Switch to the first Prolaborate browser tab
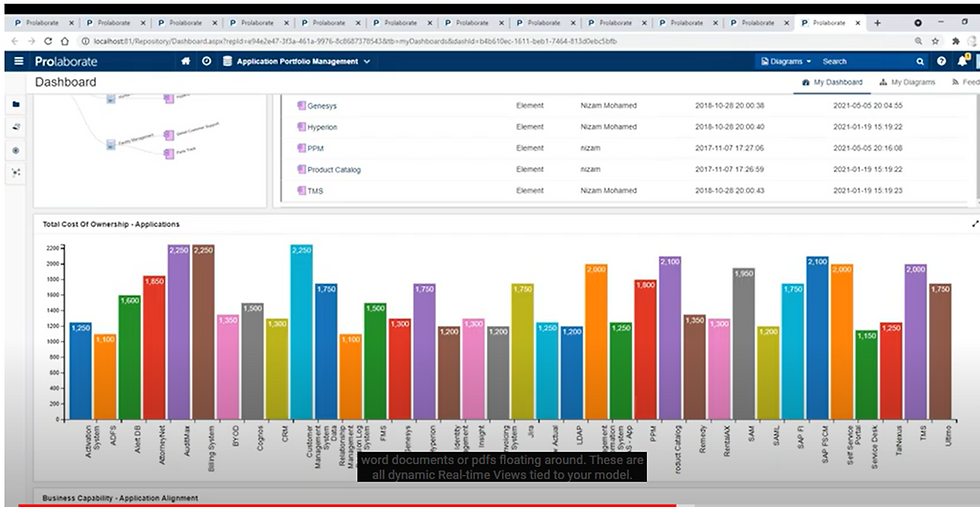 (42, 23)
